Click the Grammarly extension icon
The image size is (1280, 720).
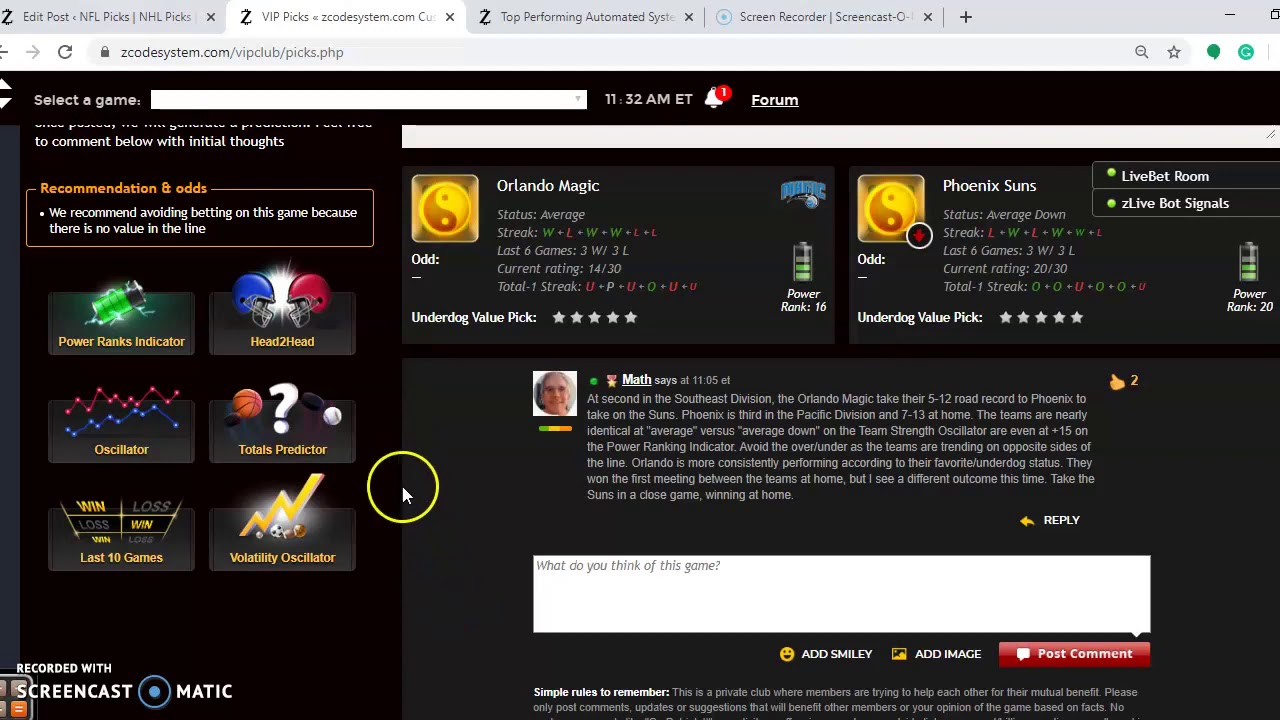(x=1246, y=52)
